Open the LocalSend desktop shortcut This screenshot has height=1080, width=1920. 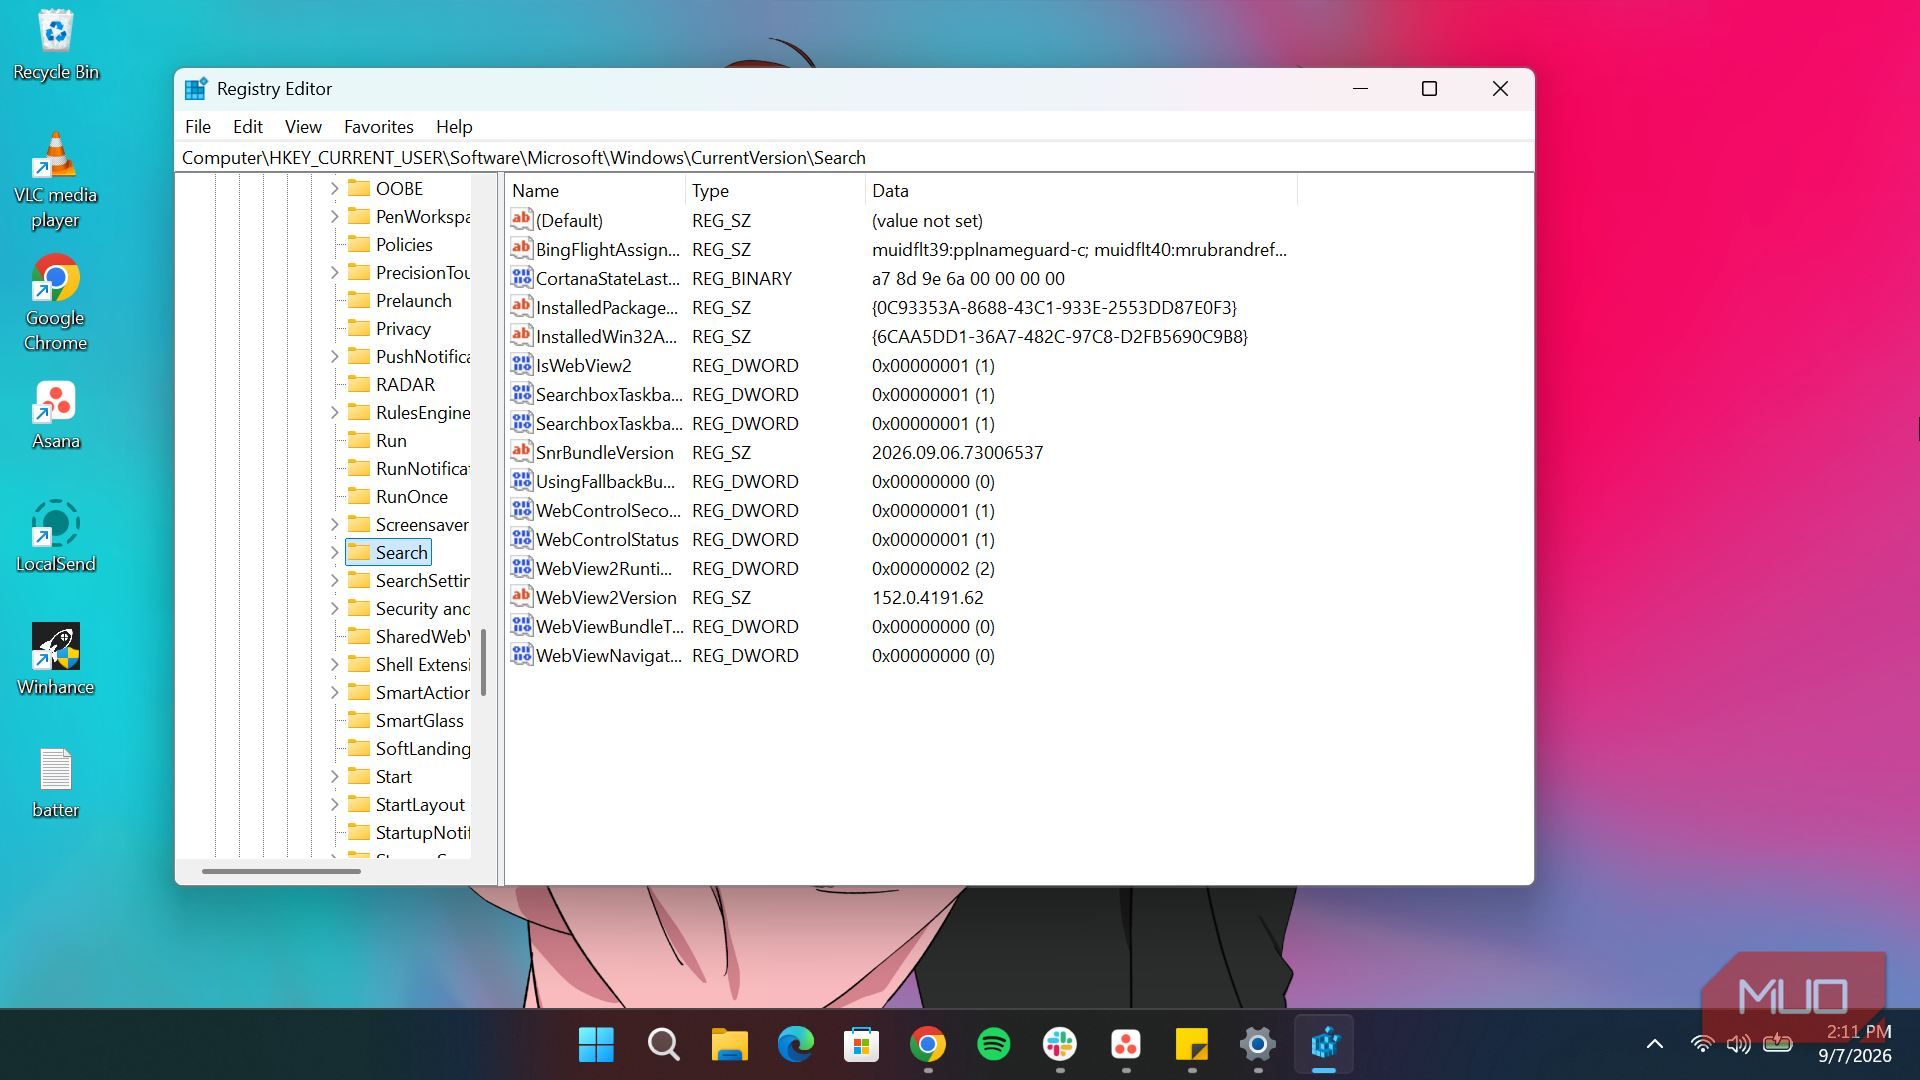tap(56, 537)
